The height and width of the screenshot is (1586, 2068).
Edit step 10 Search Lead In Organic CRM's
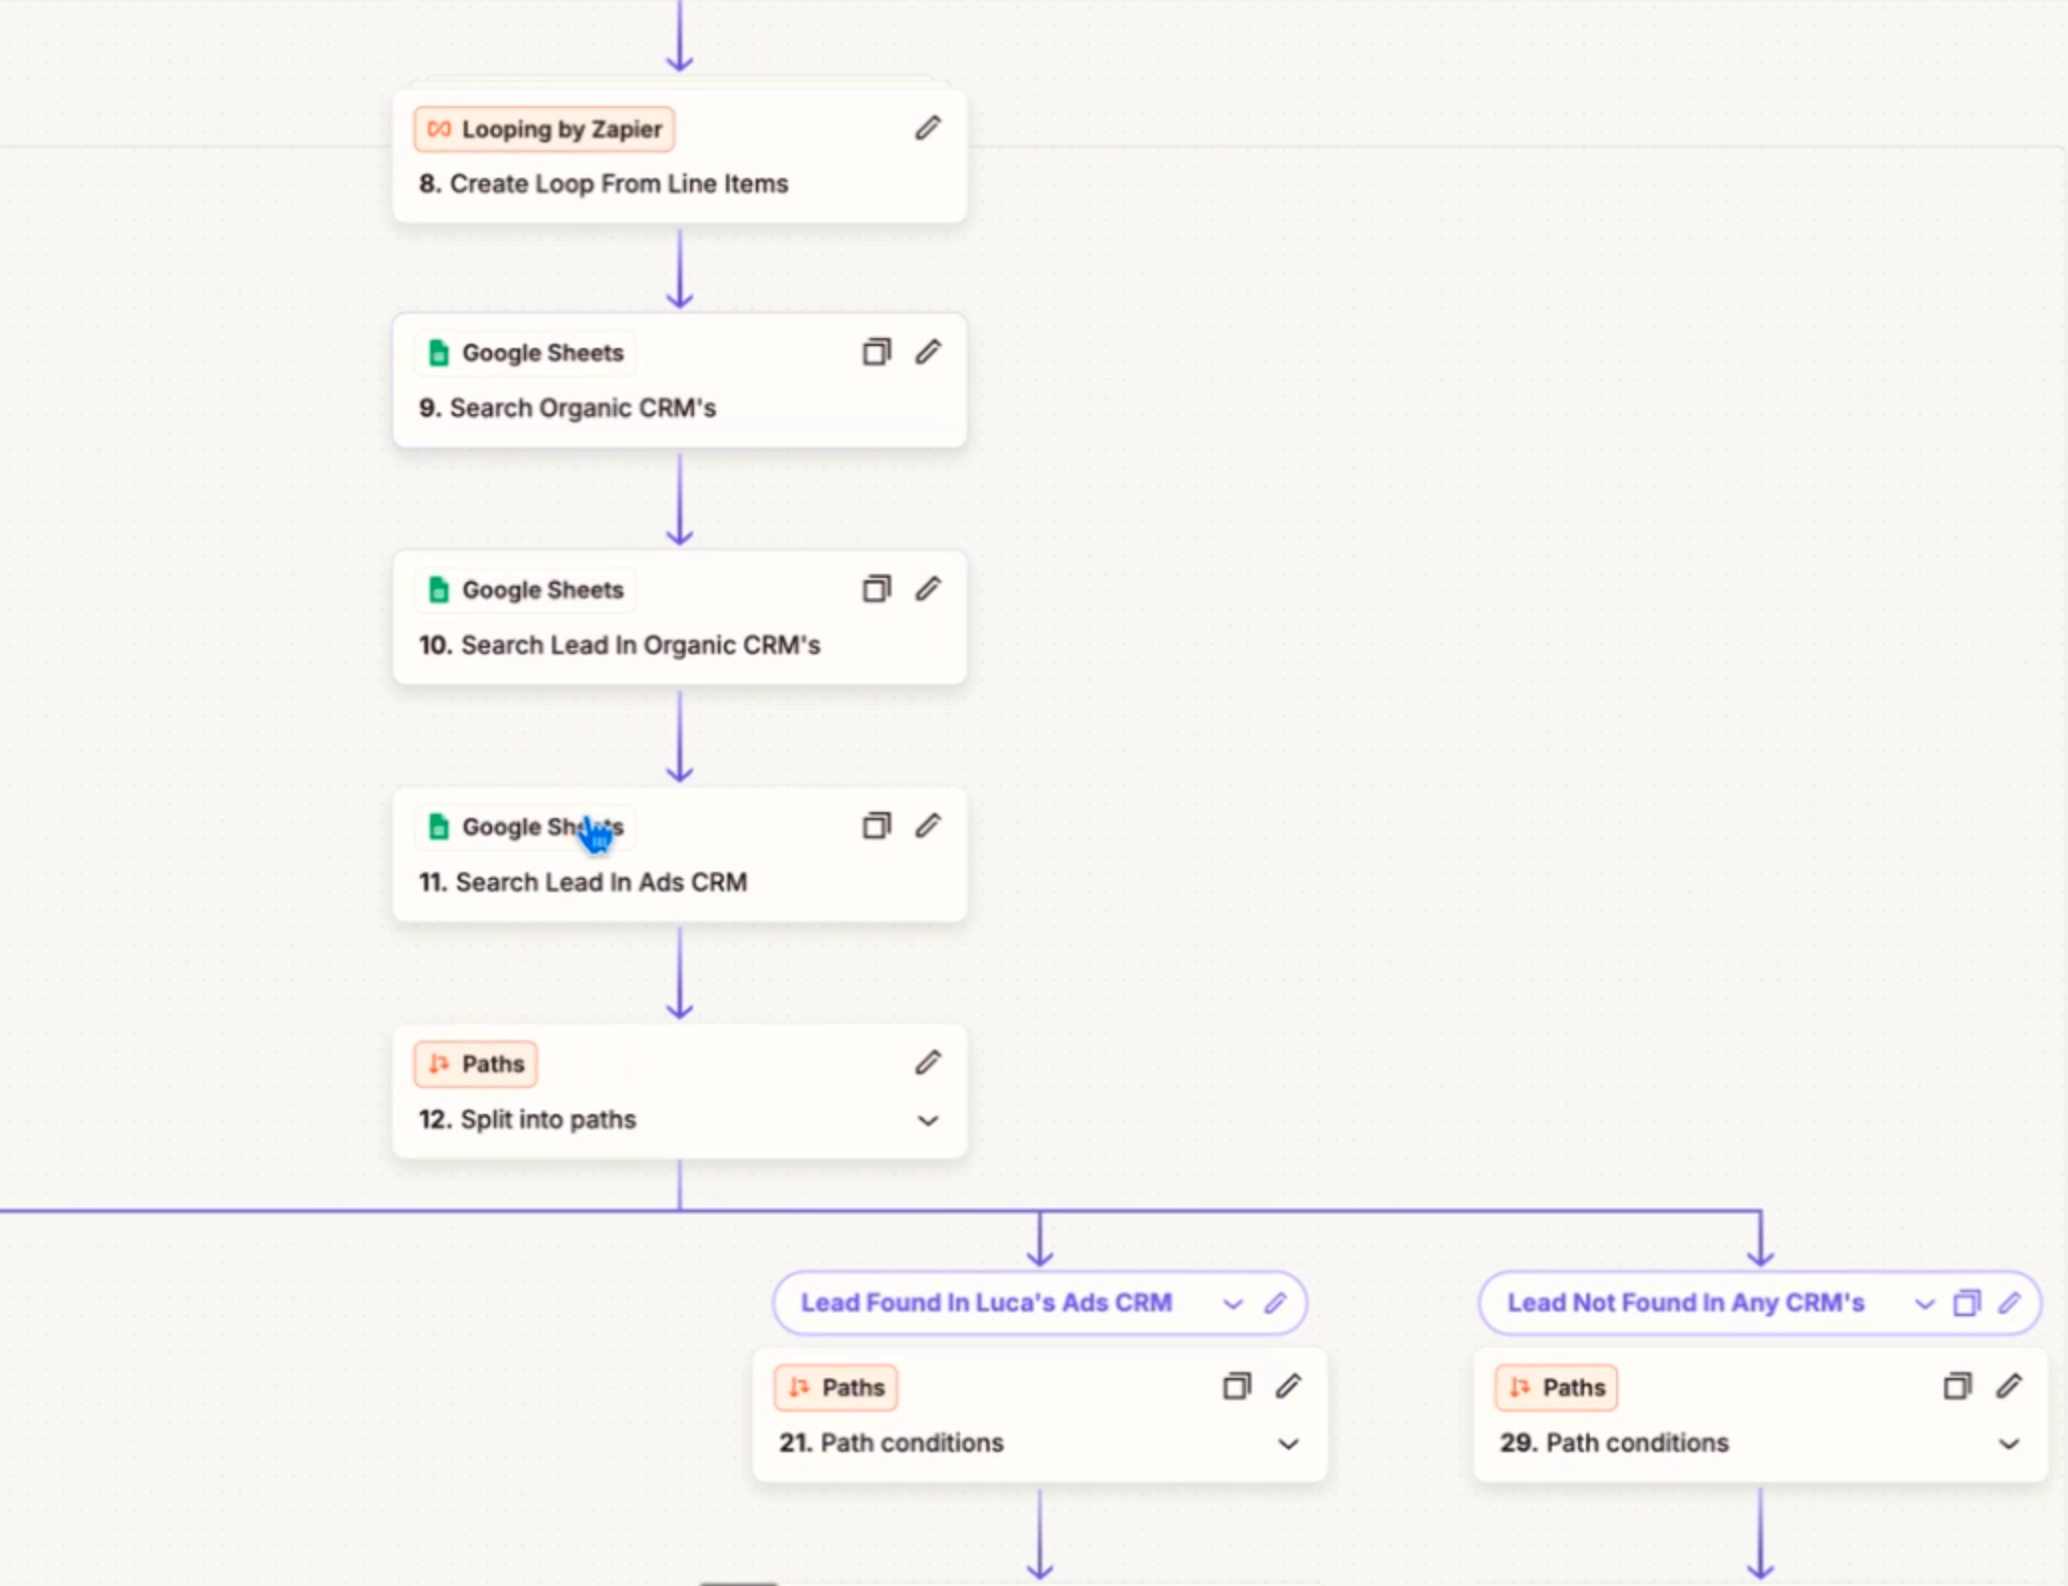tap(927, 589)
